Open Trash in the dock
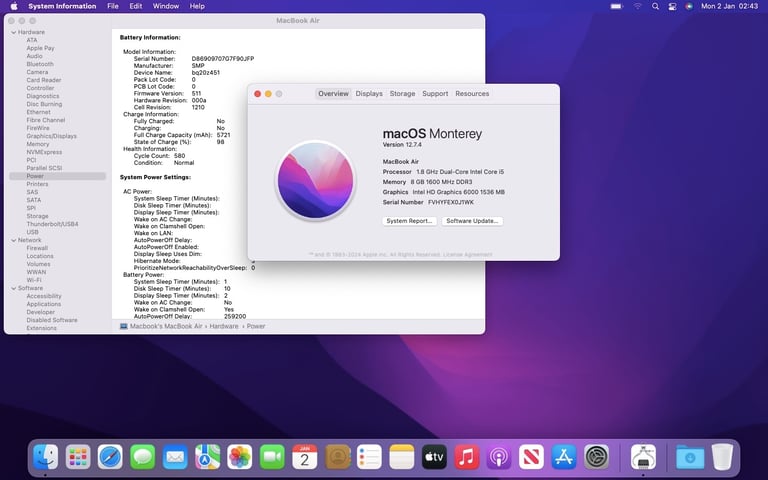This screenshot has height=480, width=768. 722,457
